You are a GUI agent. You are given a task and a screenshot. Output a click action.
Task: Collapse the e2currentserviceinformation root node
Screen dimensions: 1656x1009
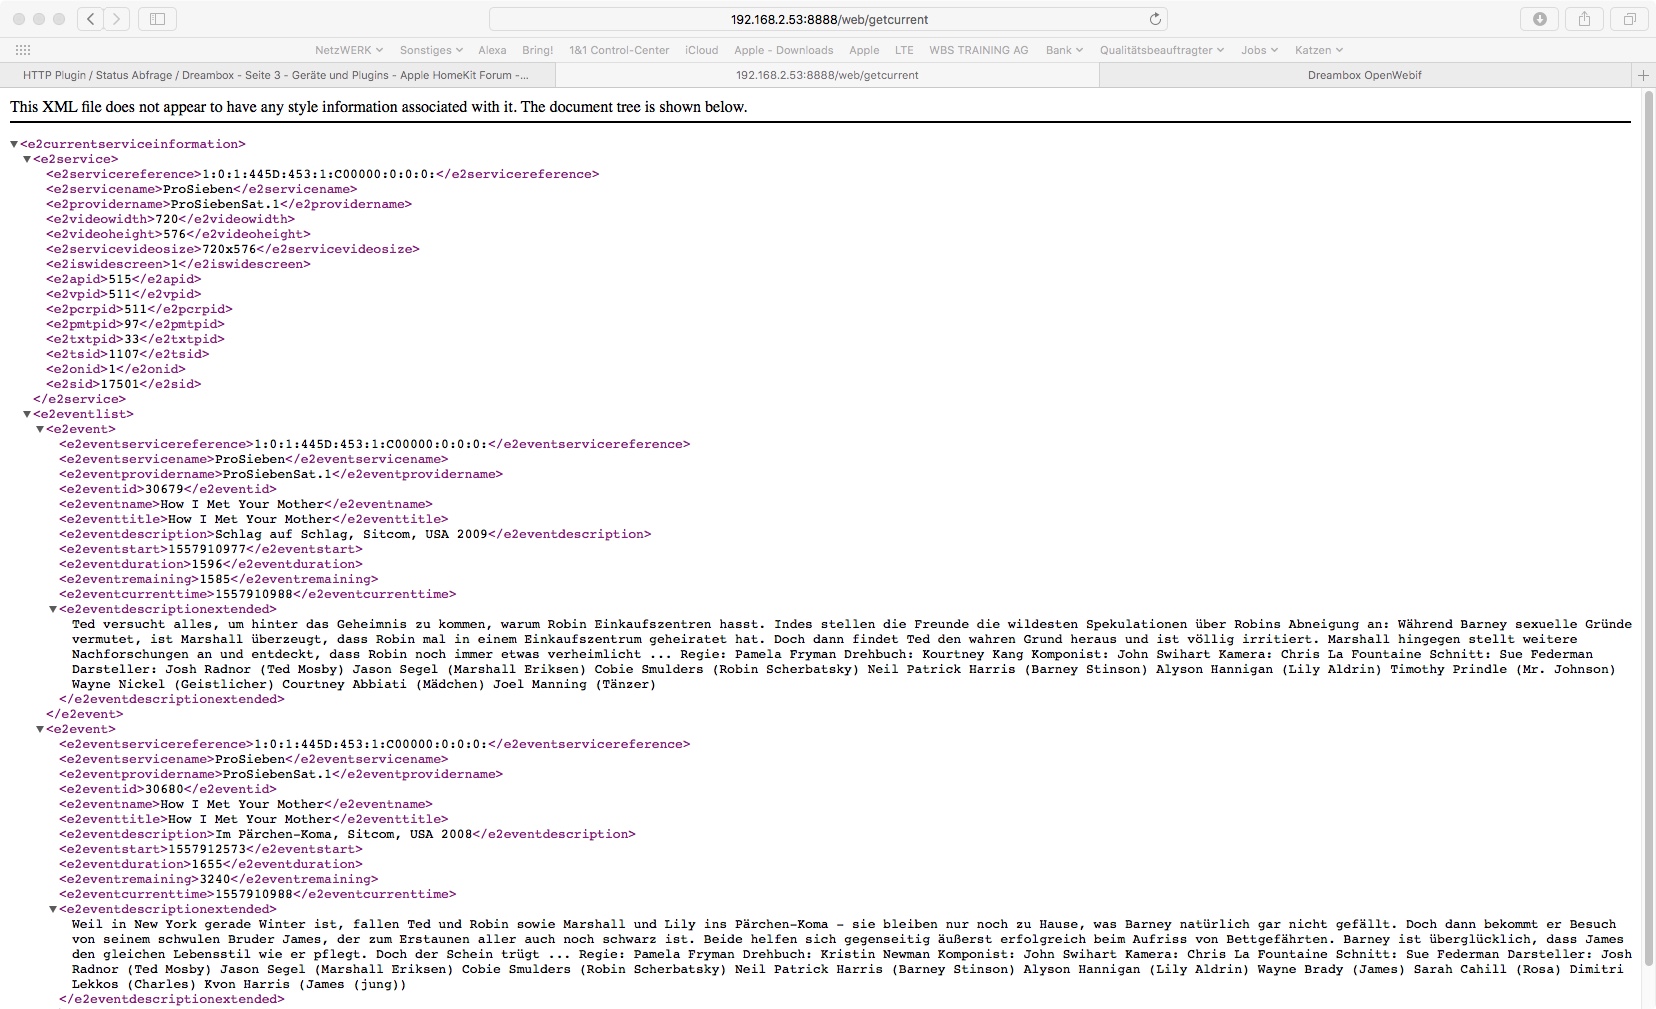point(14,144)
